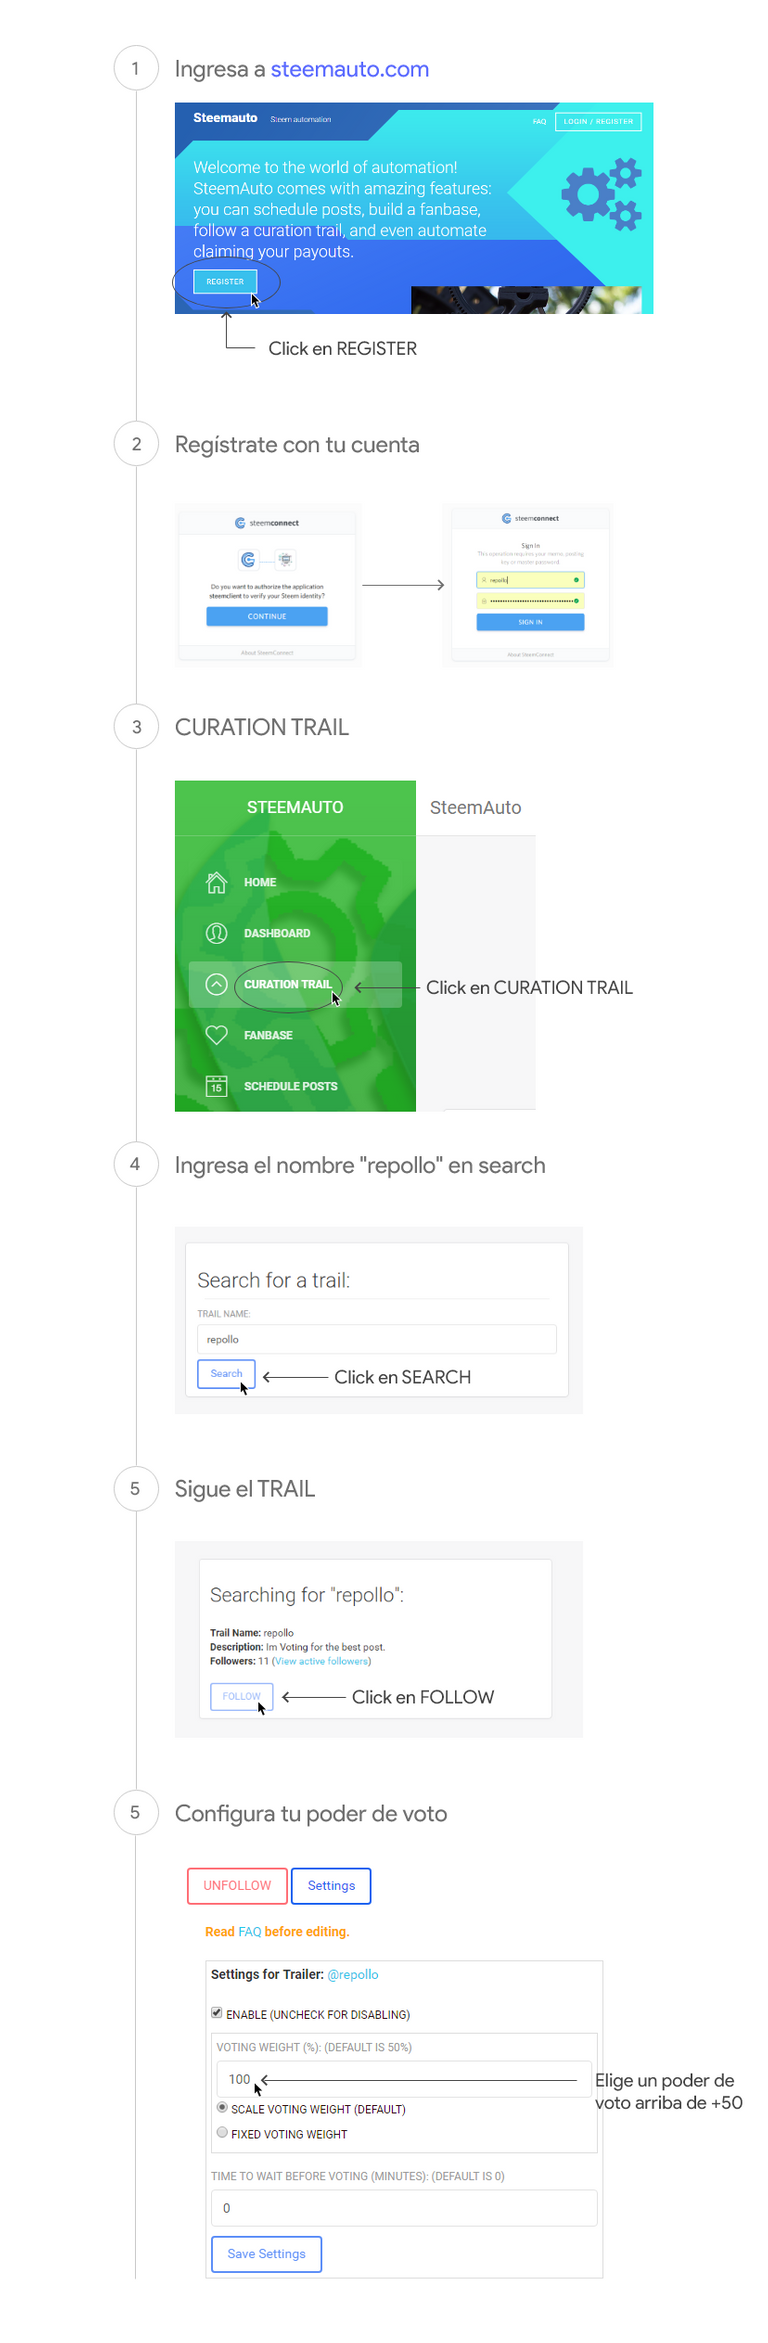
Task: Click the Fanbase heart icon
Action: click(217, 1035)
